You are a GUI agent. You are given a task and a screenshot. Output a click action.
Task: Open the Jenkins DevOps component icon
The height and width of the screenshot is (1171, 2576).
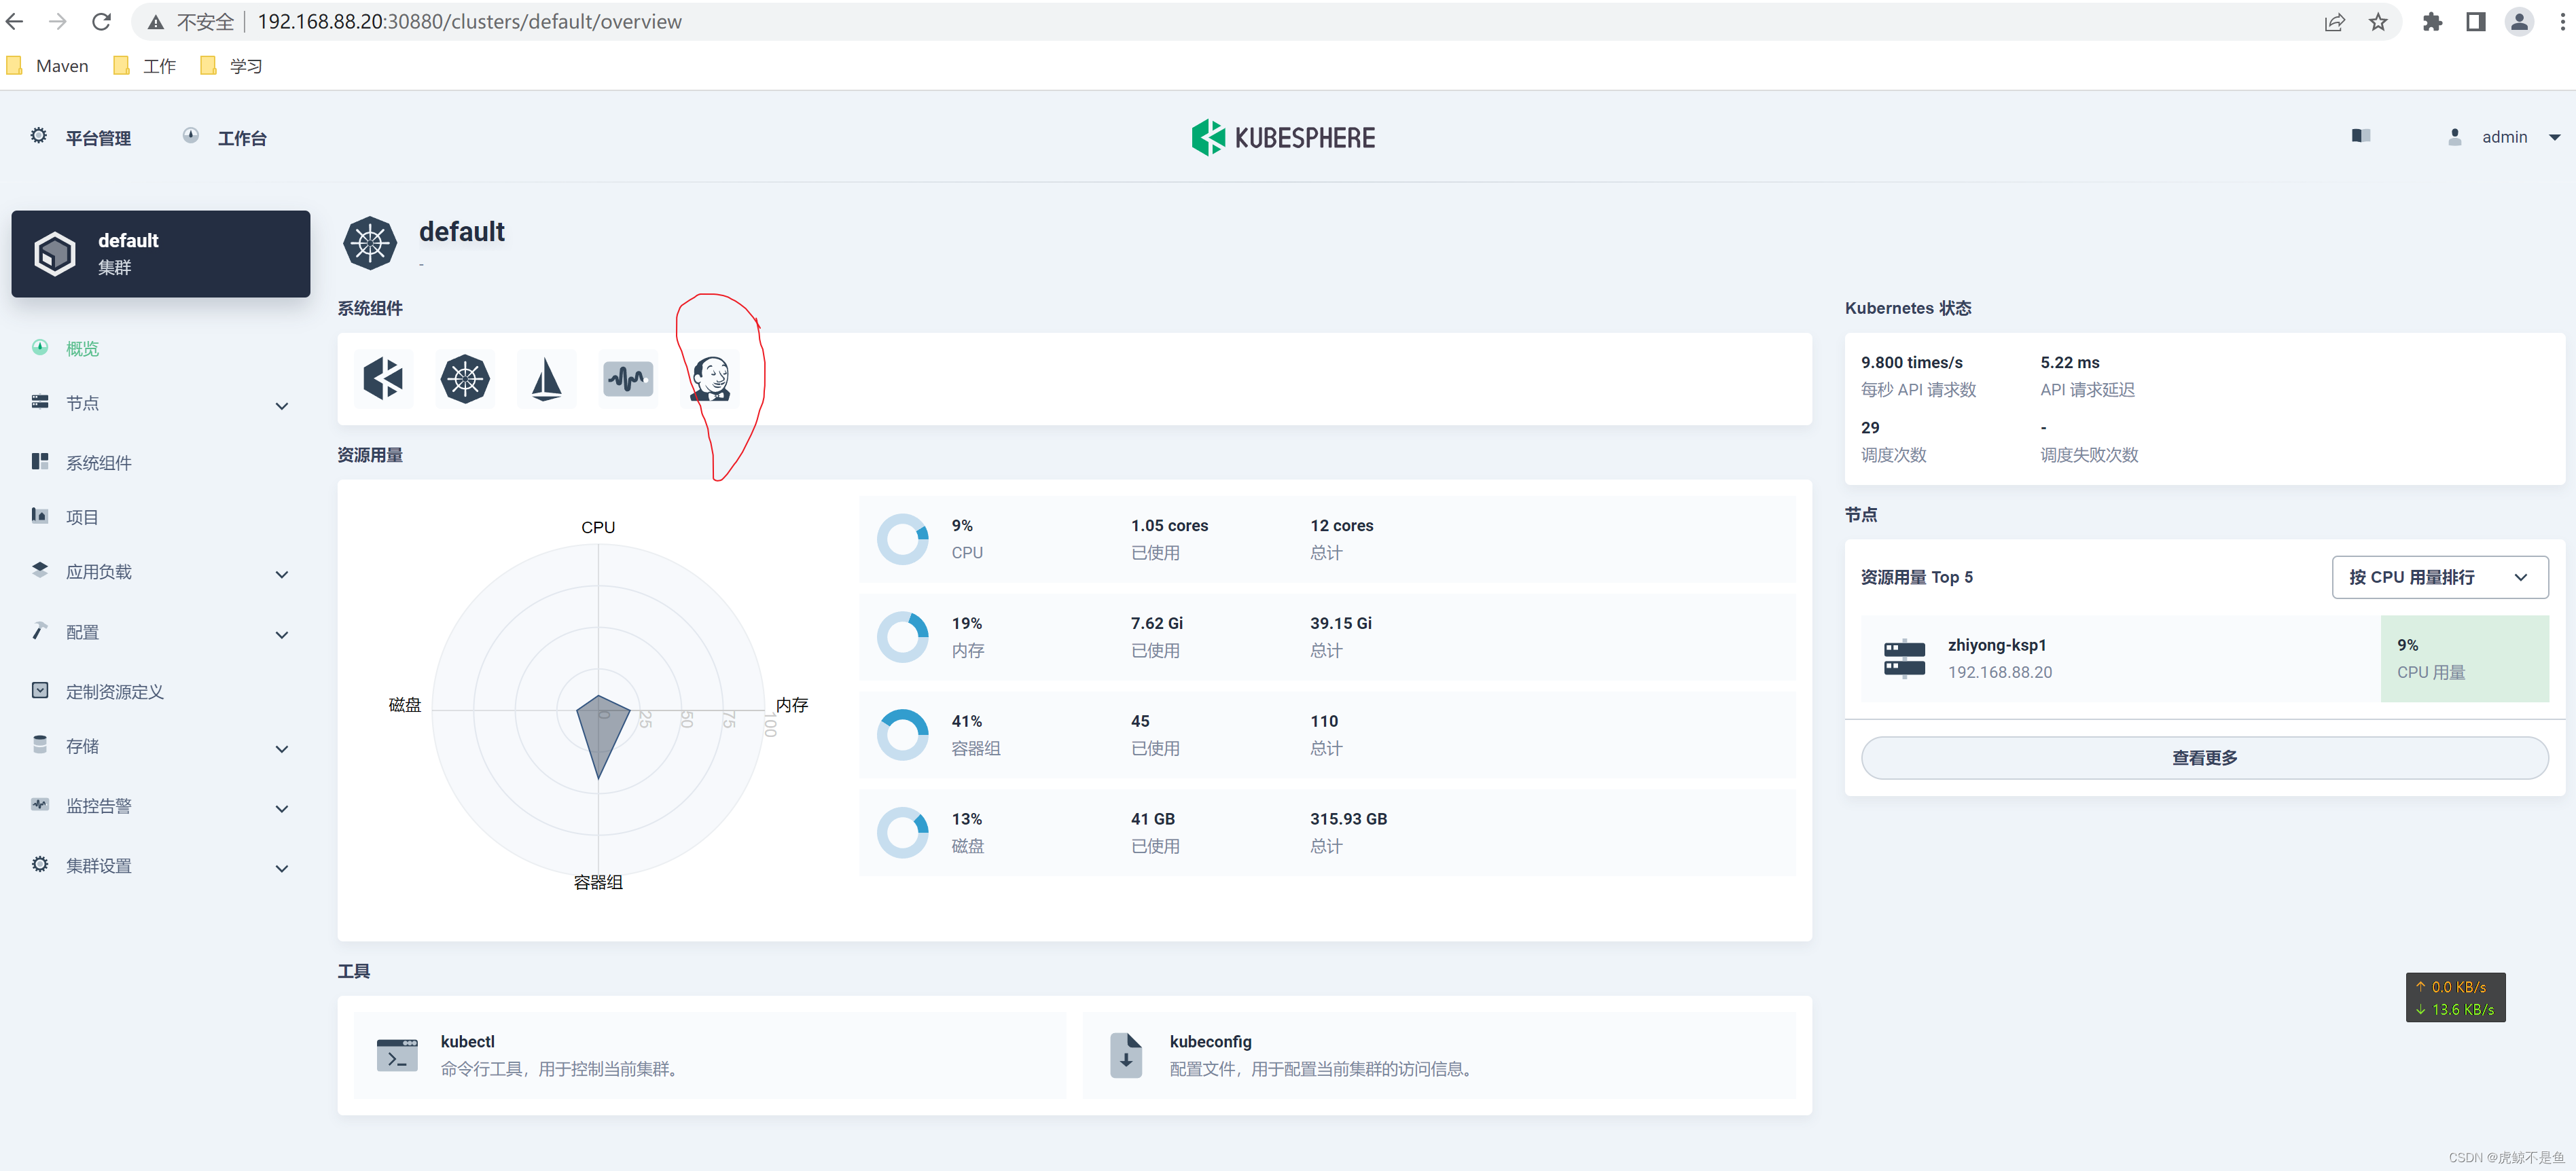(x=711, y=379)
